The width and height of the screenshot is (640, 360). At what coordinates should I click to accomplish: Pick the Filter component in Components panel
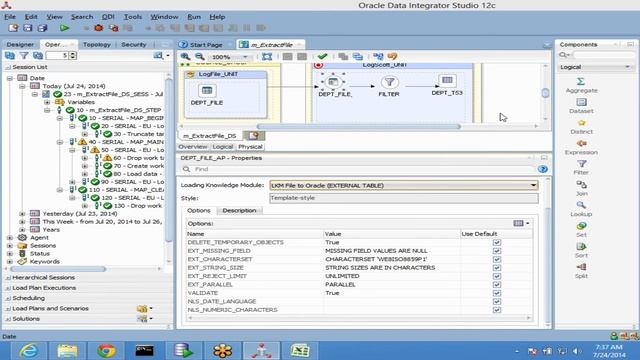[581, 168]
